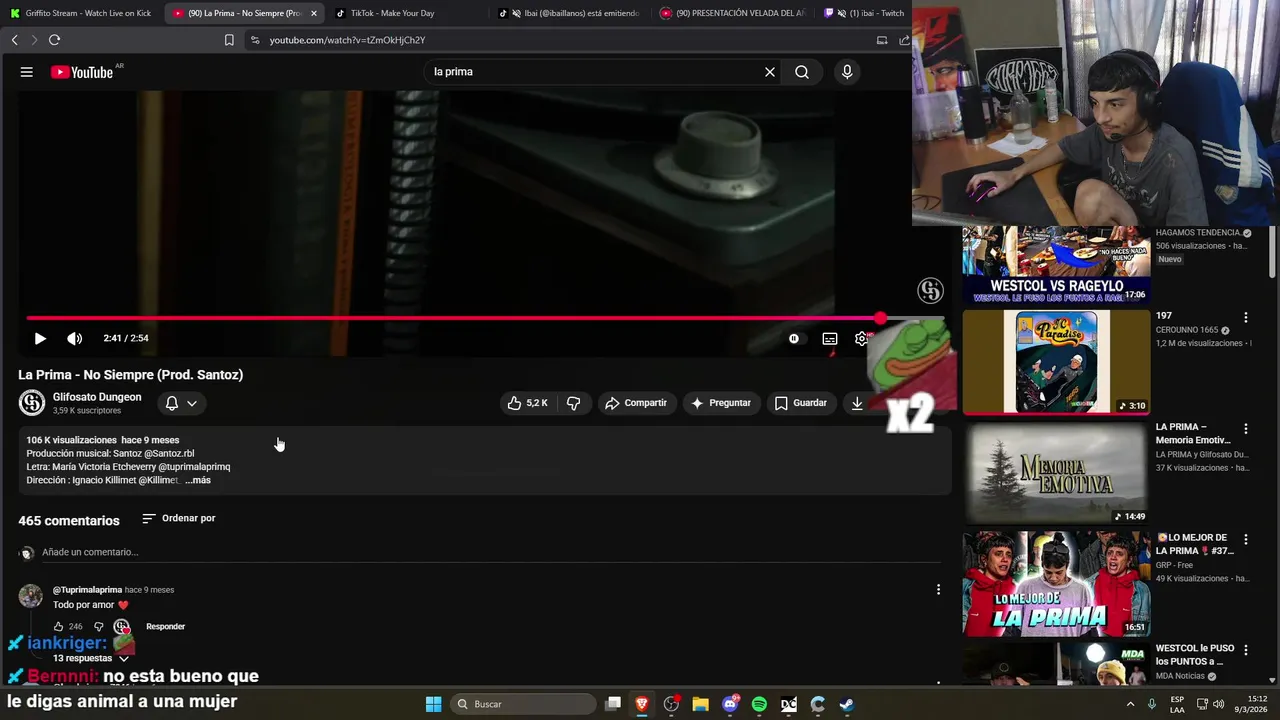Open the YouTube hamburger guide menu
This screenshot has width=1280, height=720.
click(x=27, y=72)
